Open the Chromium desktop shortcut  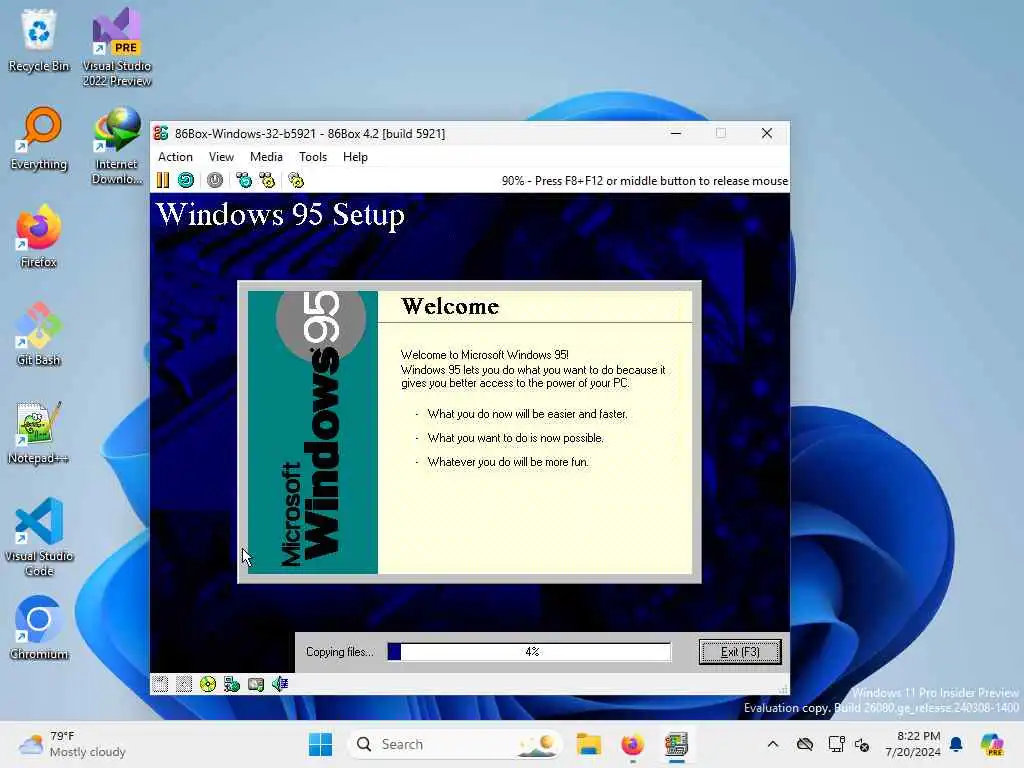pyautogui.click(x=39, y=628)
